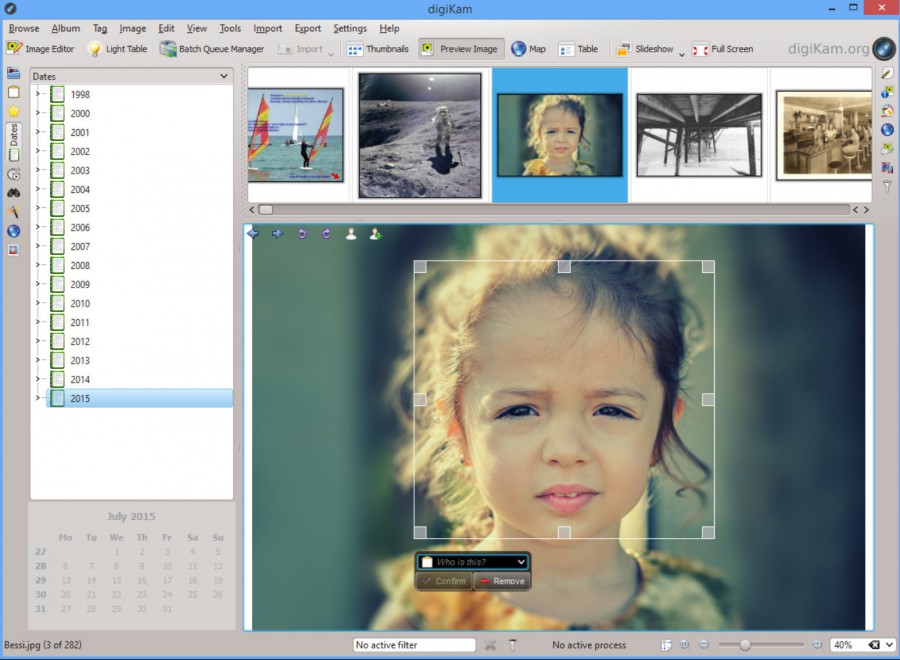Open the Export menu

[307, 28]
